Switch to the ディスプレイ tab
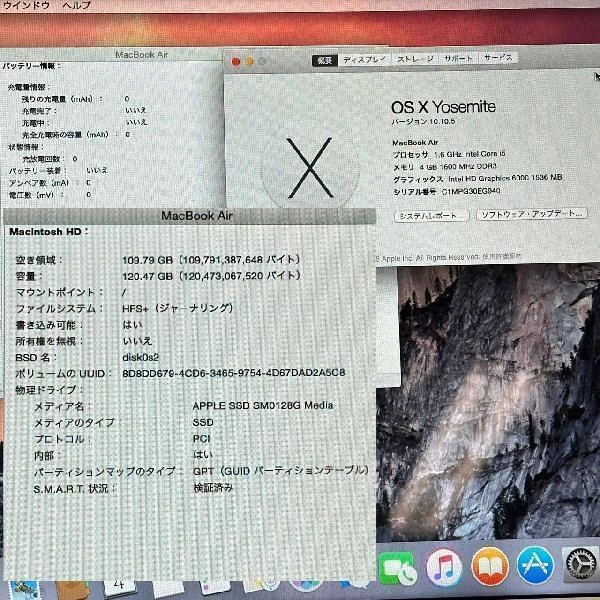The image size is (600, 600). [x=364, y=60]
